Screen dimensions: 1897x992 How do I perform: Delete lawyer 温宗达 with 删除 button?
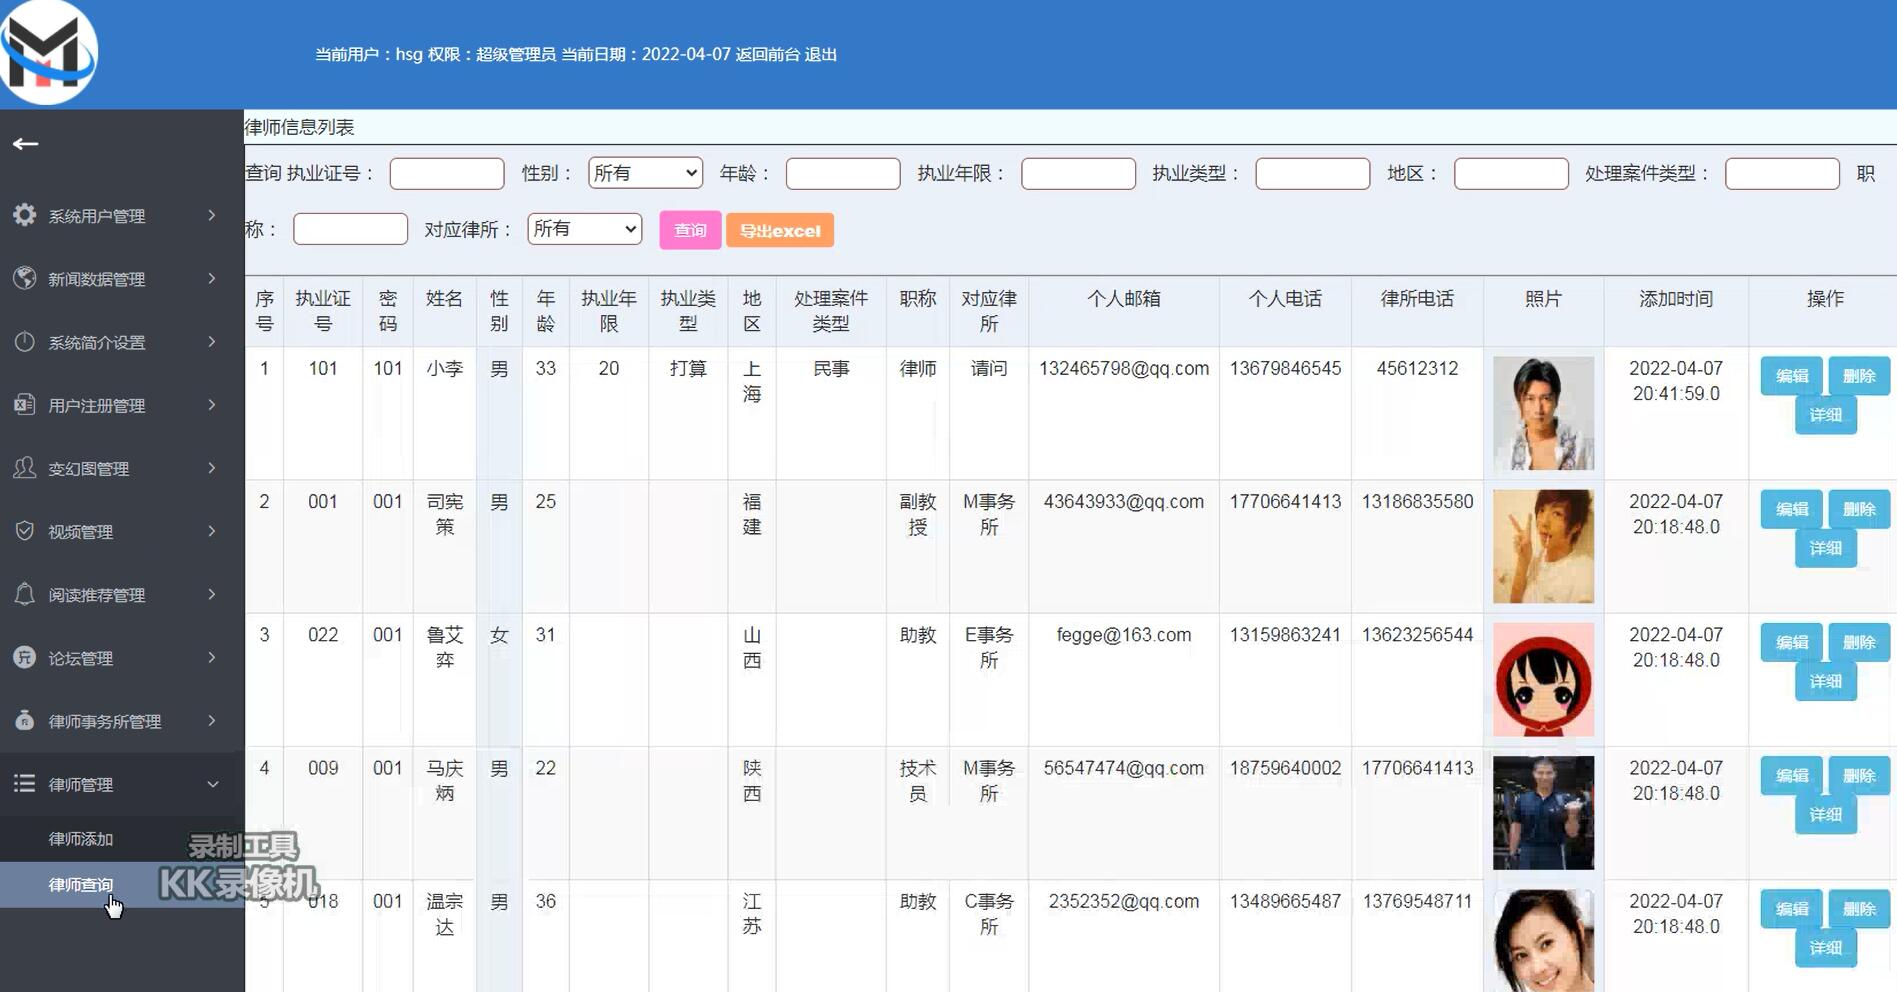pos(1859,909)
